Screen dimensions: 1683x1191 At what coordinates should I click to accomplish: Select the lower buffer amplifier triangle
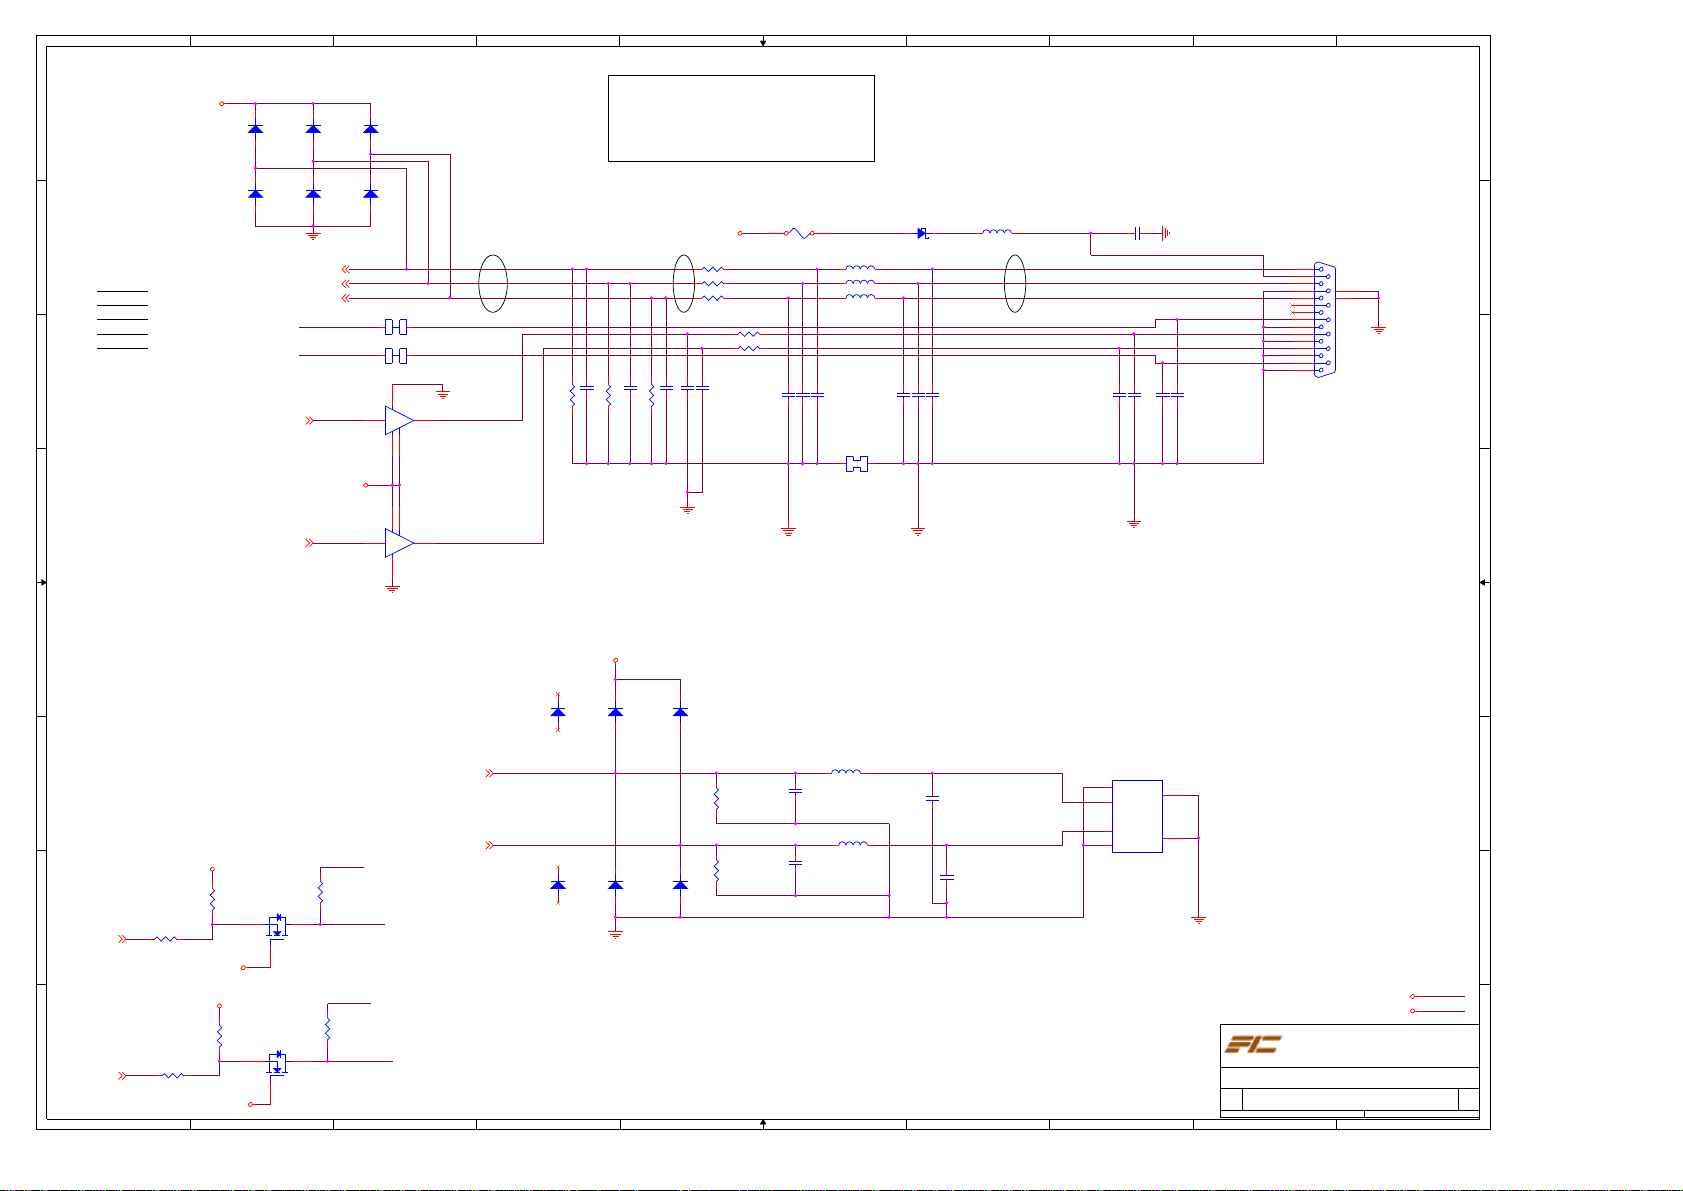click(400, 543)
